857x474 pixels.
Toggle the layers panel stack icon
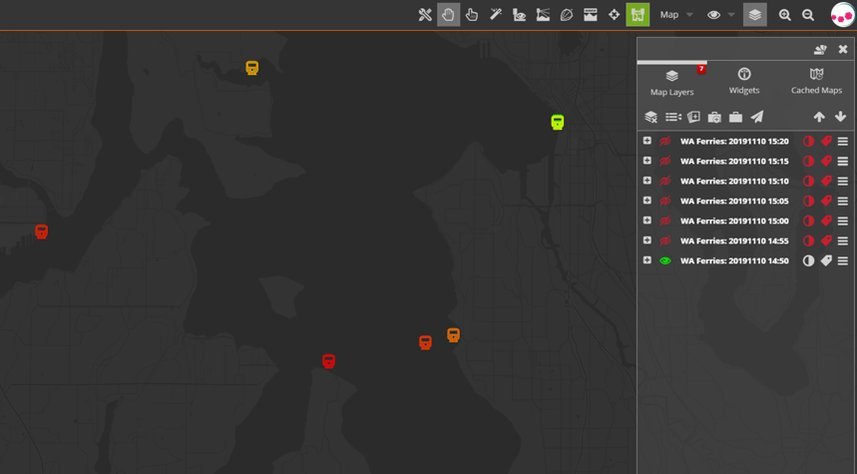pos(755,15)
